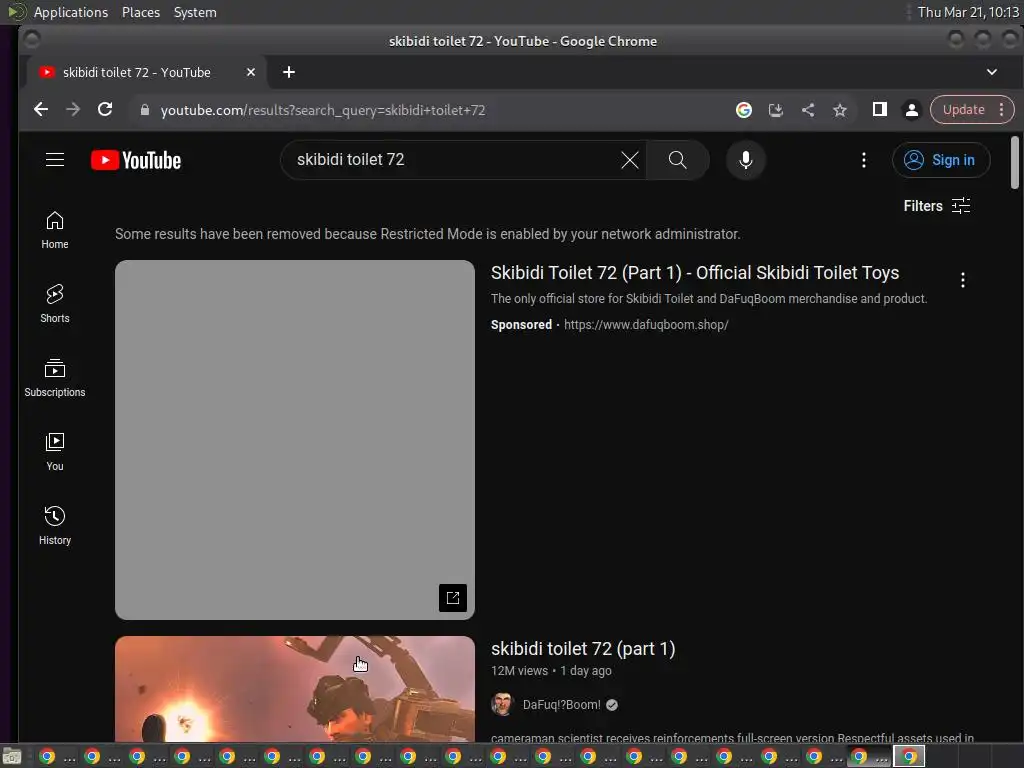The height and width of the screenshot is (768, 1024).
Task: Go to the YouTube logo home link
Action: coord(136,160)
